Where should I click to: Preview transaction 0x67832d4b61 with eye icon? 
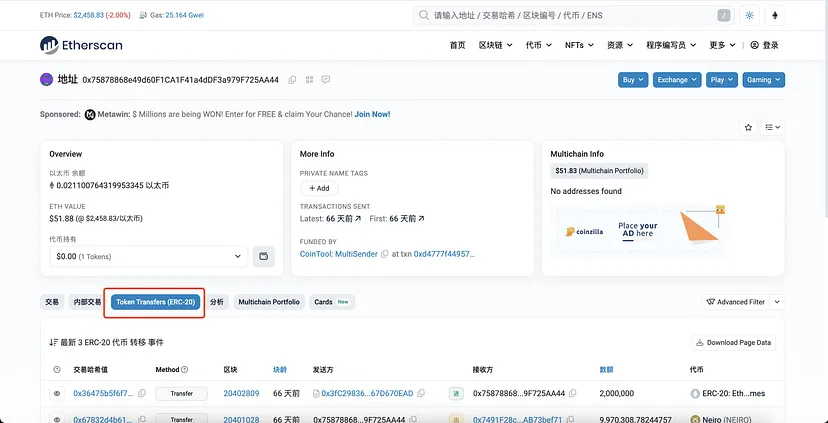point(57,419)
